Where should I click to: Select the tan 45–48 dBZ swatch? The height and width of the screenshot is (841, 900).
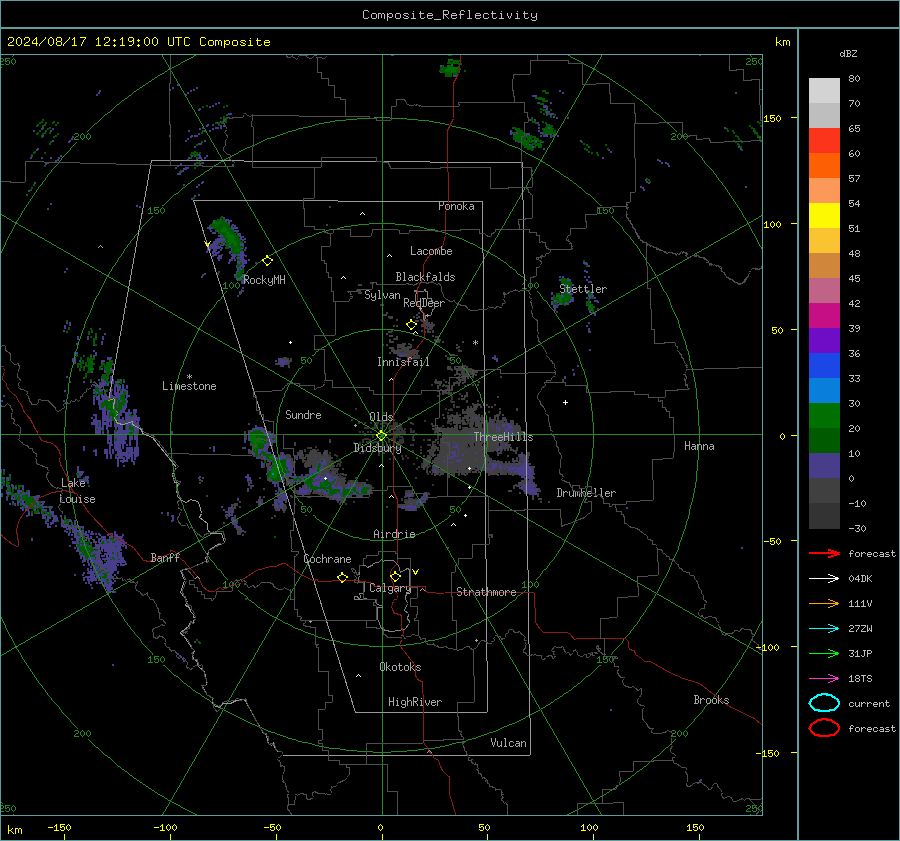[824, 265]
